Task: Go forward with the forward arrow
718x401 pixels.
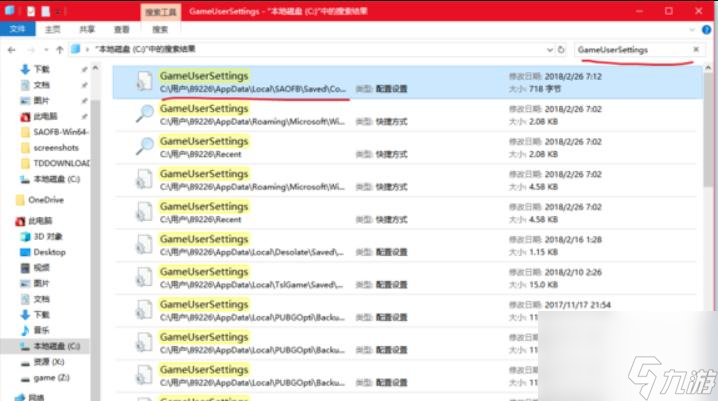Action: tap(31, 49)
